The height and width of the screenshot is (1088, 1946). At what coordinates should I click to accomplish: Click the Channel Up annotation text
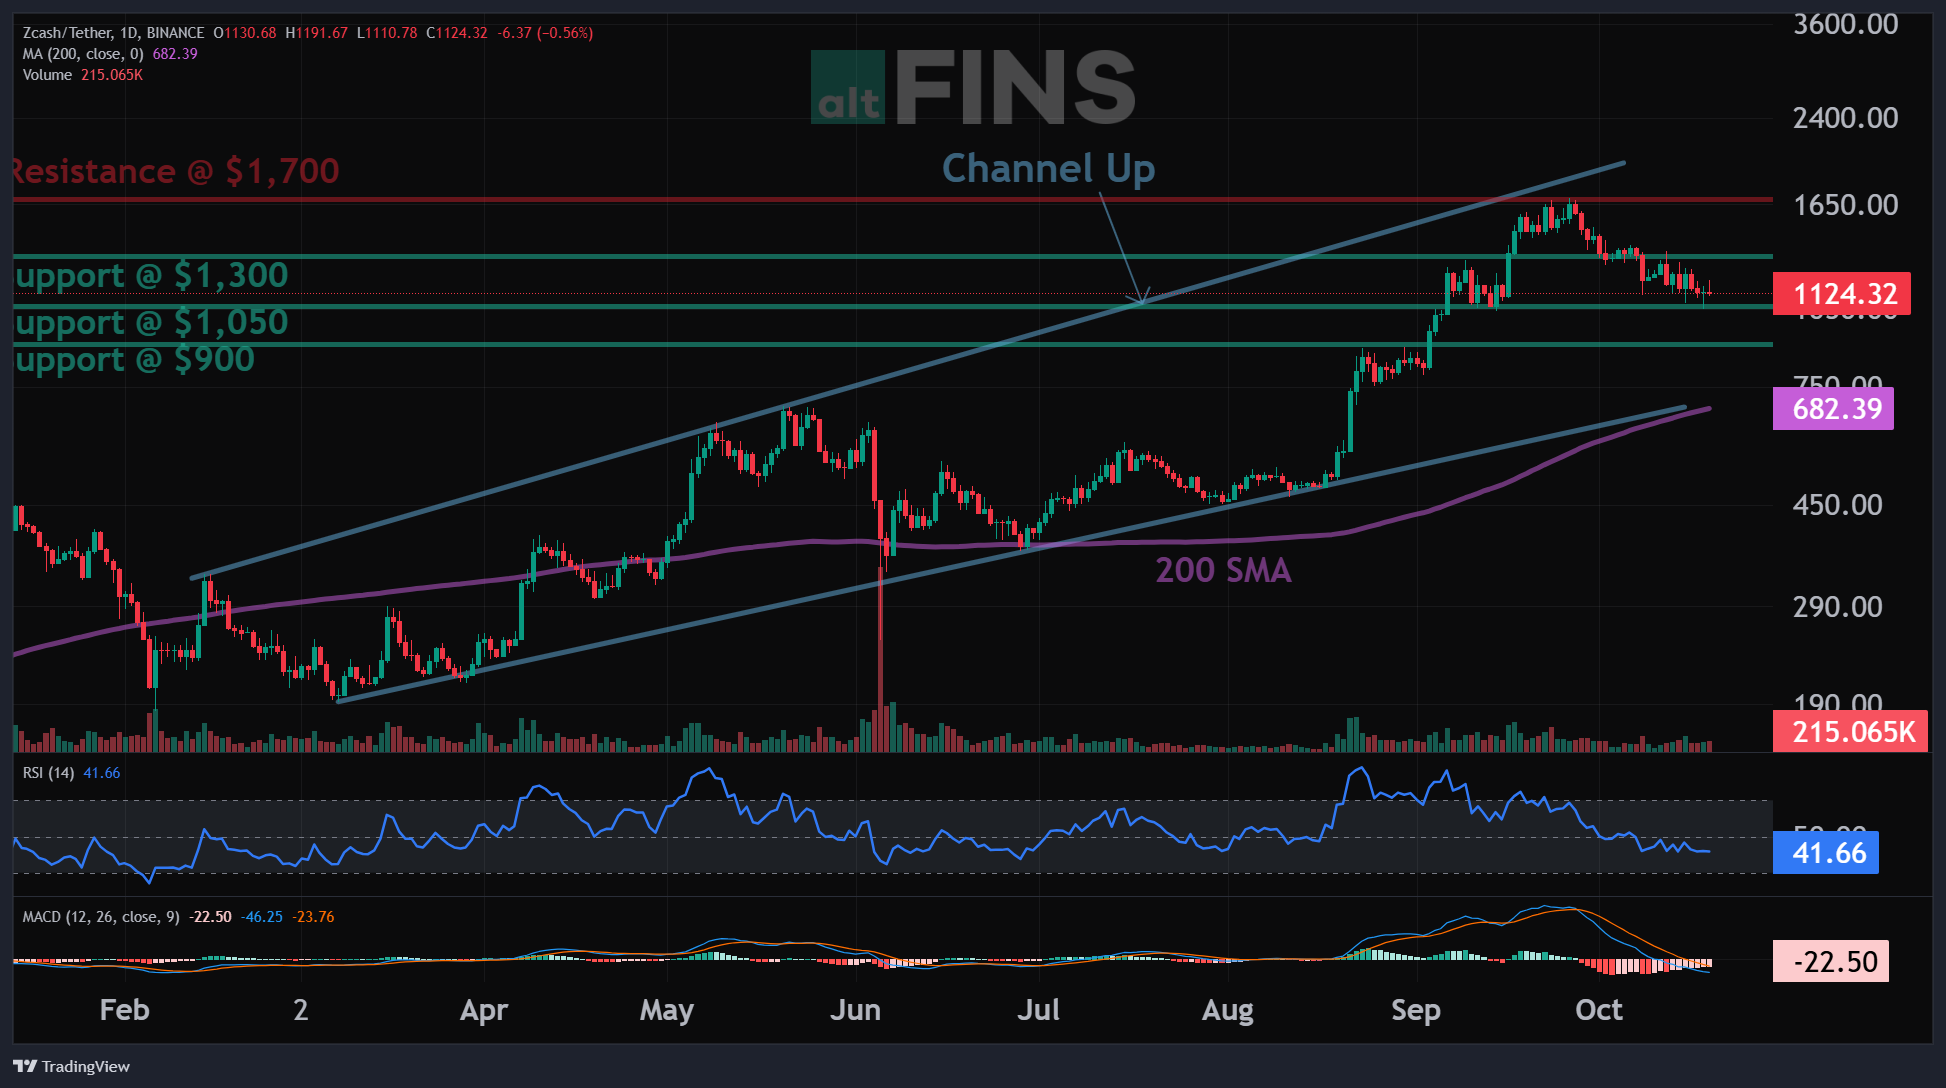coord(1048,169)
